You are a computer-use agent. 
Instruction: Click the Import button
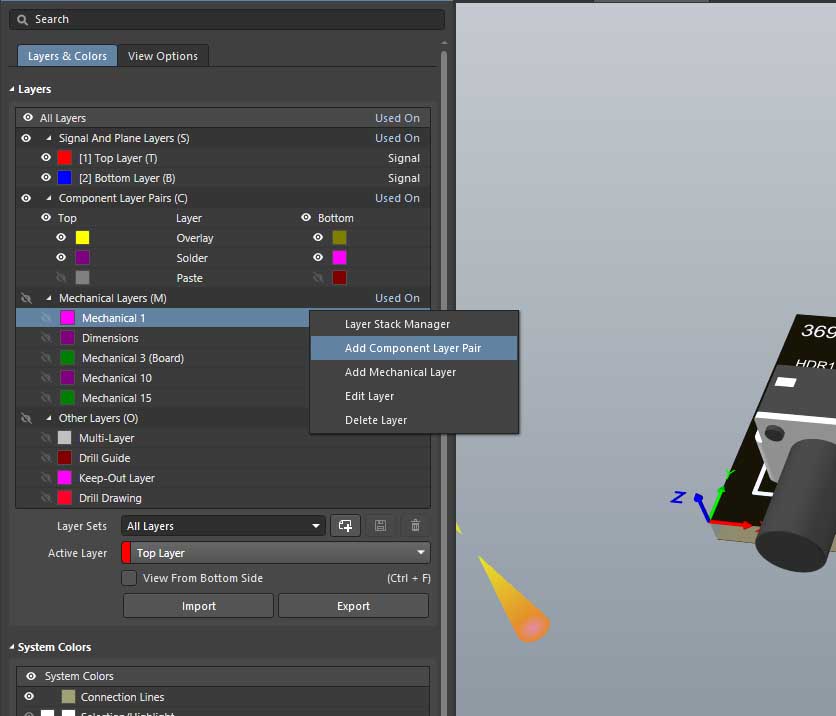(x=198, y=606)
